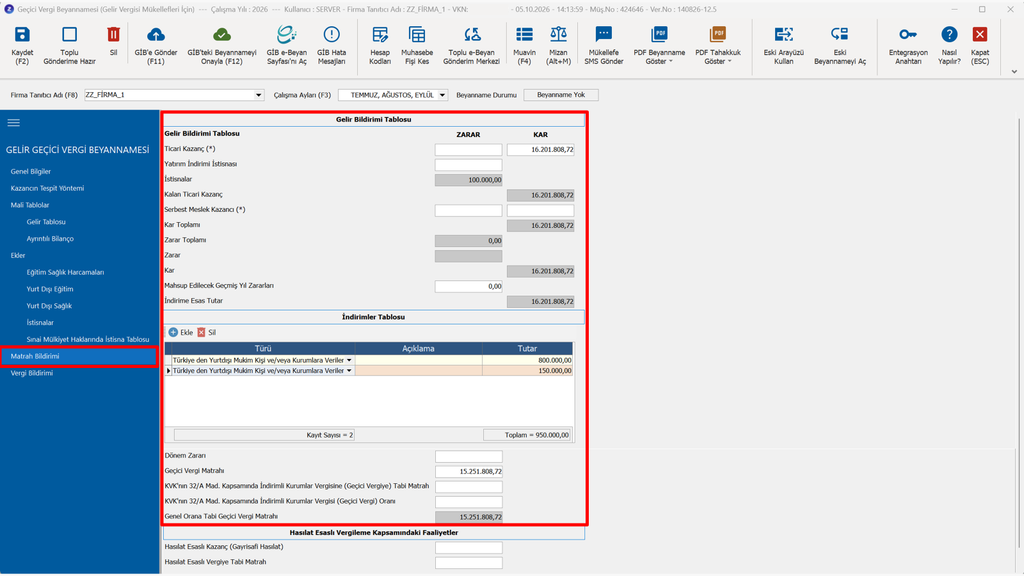Screen dimensions: 1024x576
Task: Click Ticari Kazanç KAR field
Action: point(541,150)
